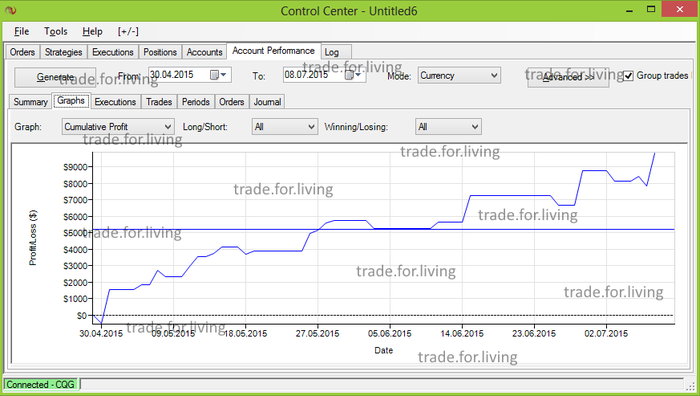The image size is (700, 396).
Task: Minimize the Control Center window
Action: coord(629,10)
